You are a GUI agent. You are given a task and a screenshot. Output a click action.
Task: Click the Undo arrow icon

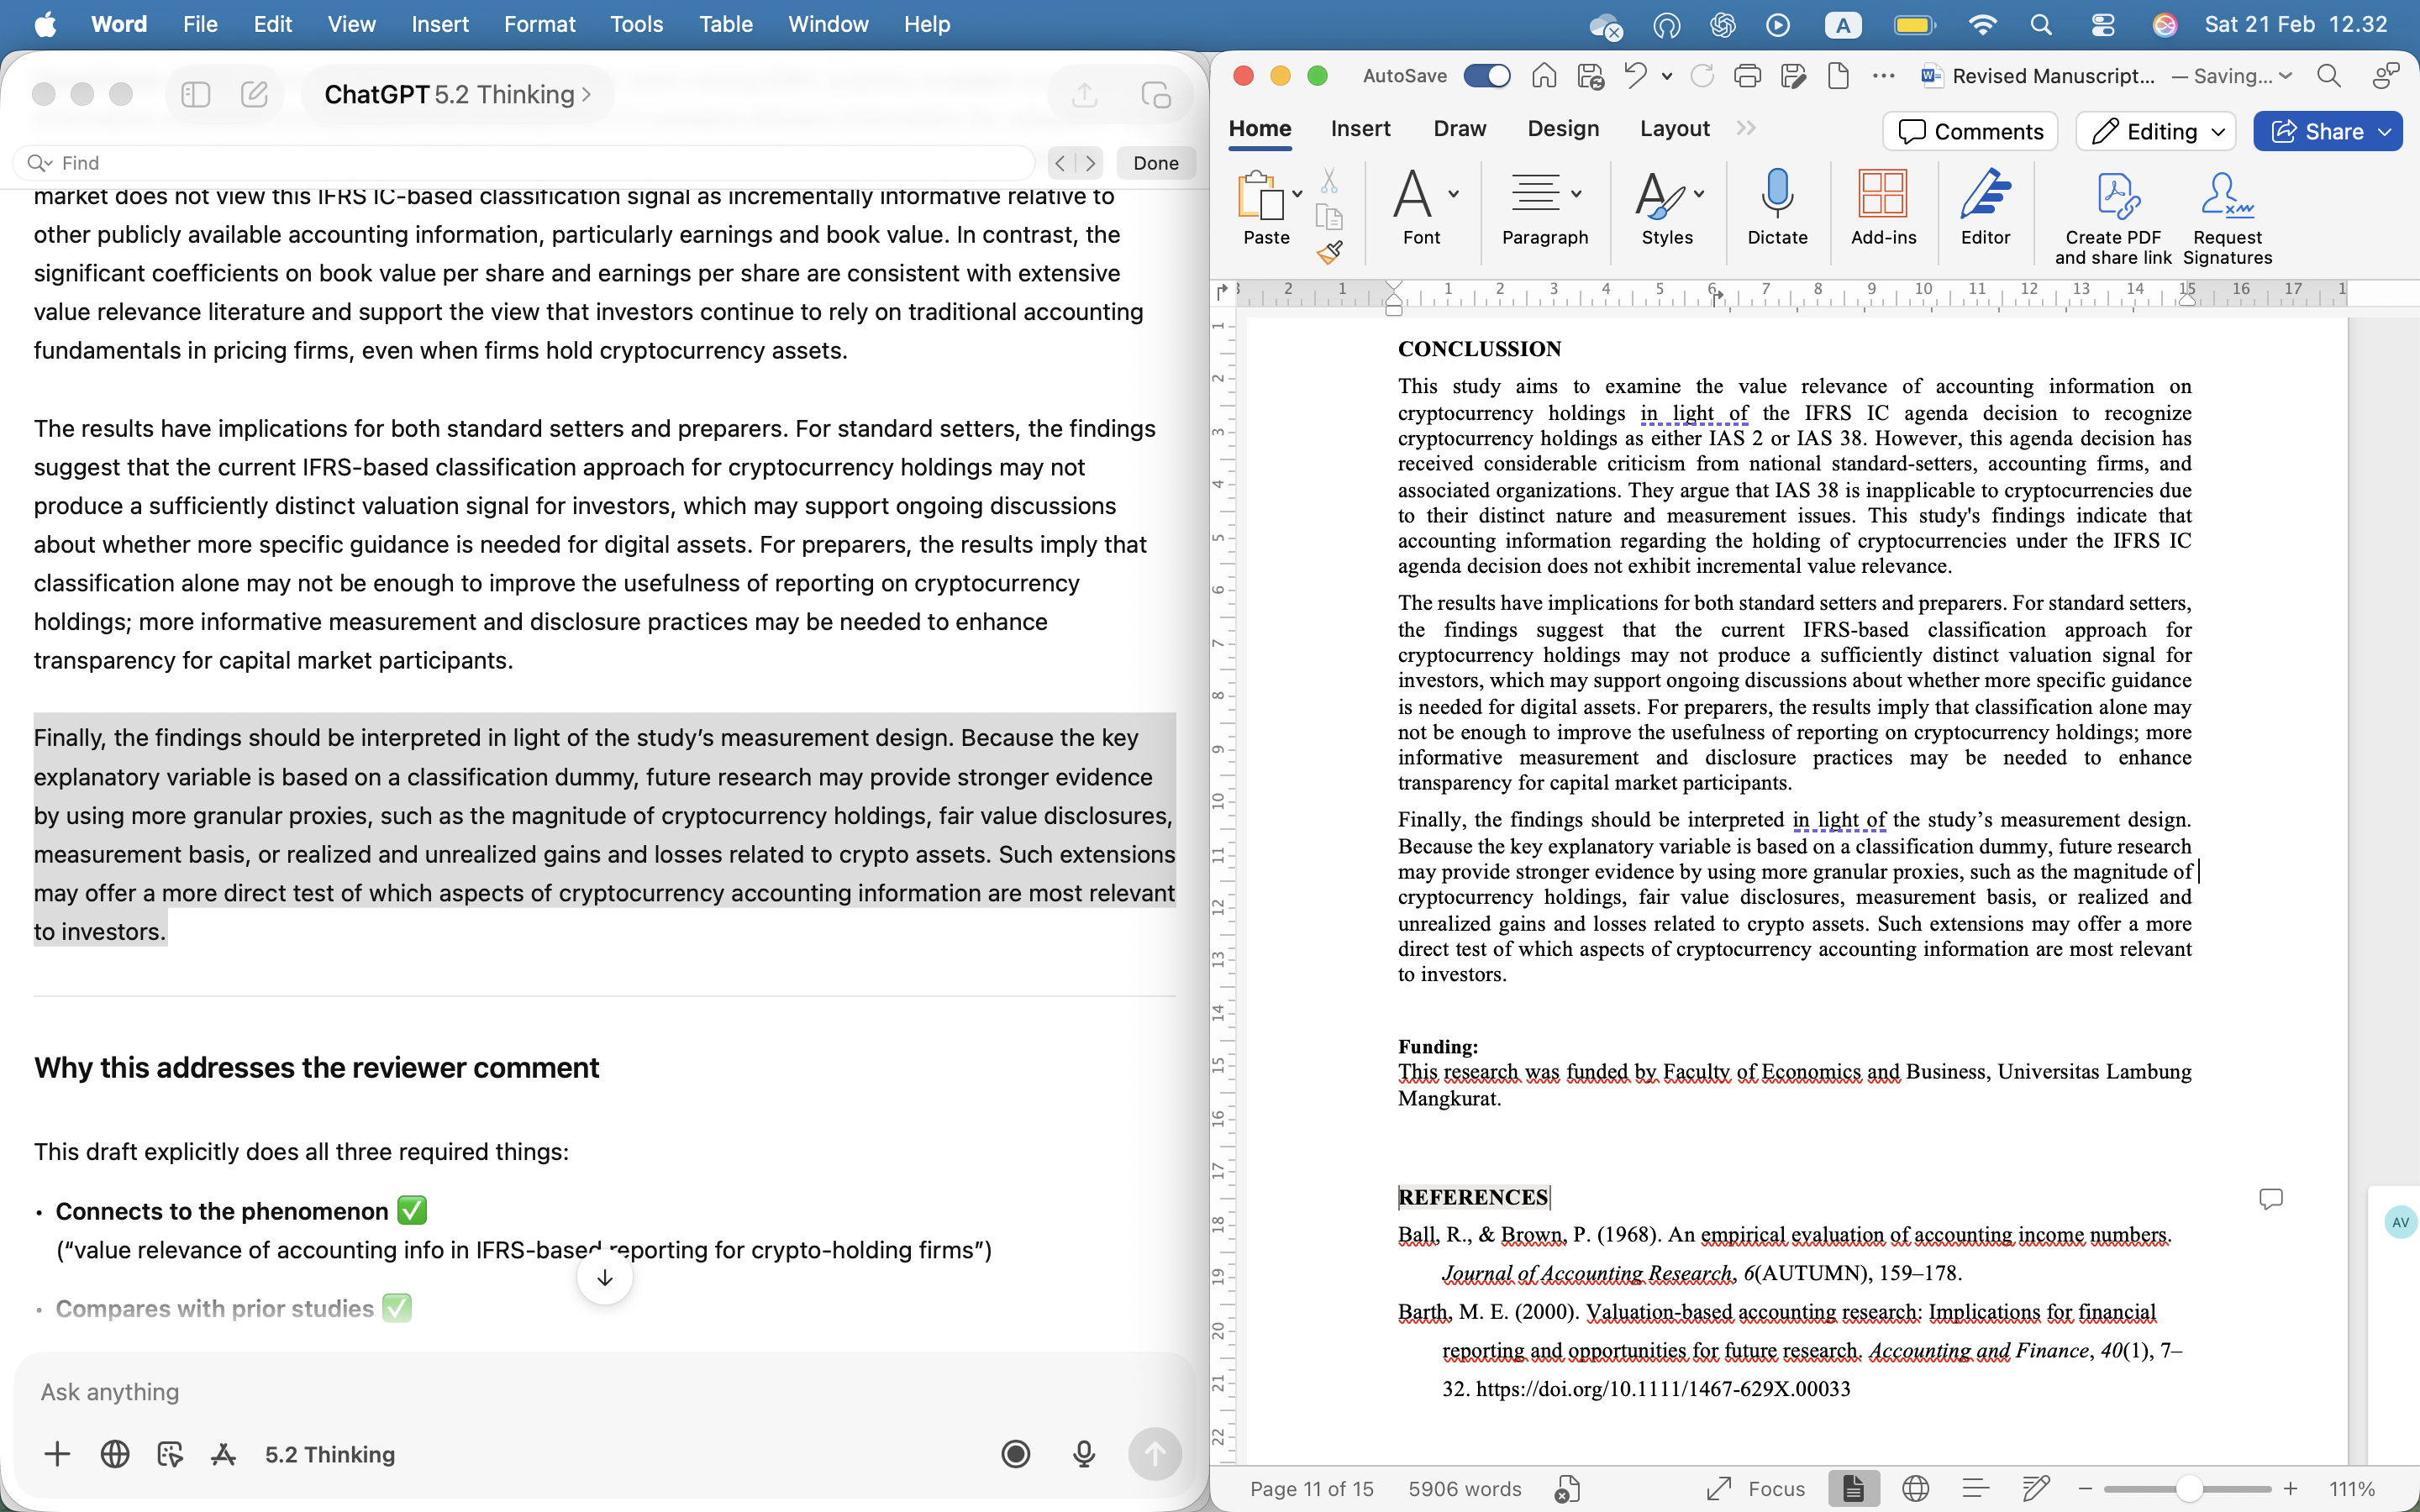tap(1635, 76)
